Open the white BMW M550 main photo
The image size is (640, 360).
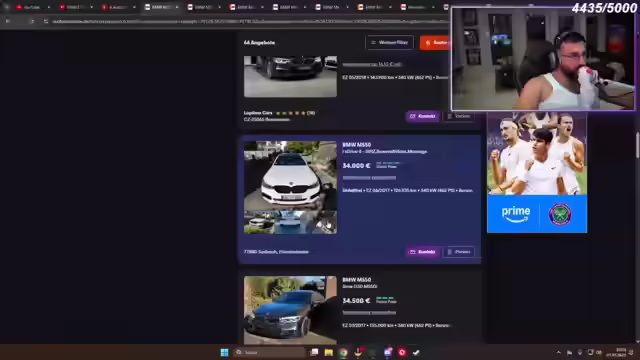[x=290, y=176]
